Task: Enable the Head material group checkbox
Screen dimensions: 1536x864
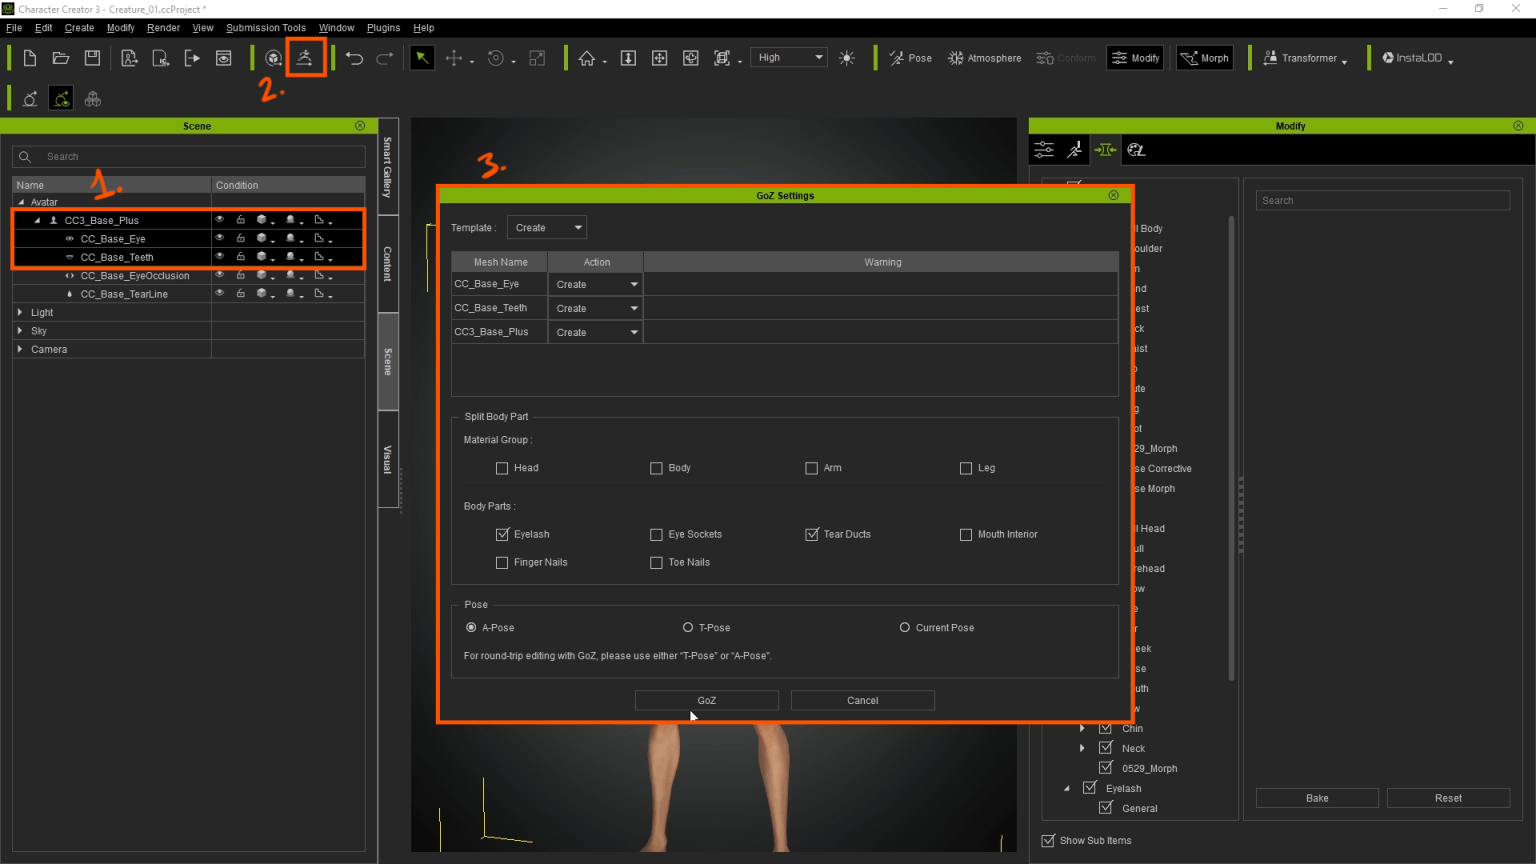Action: pyautogui.click(x=502, y=468)
